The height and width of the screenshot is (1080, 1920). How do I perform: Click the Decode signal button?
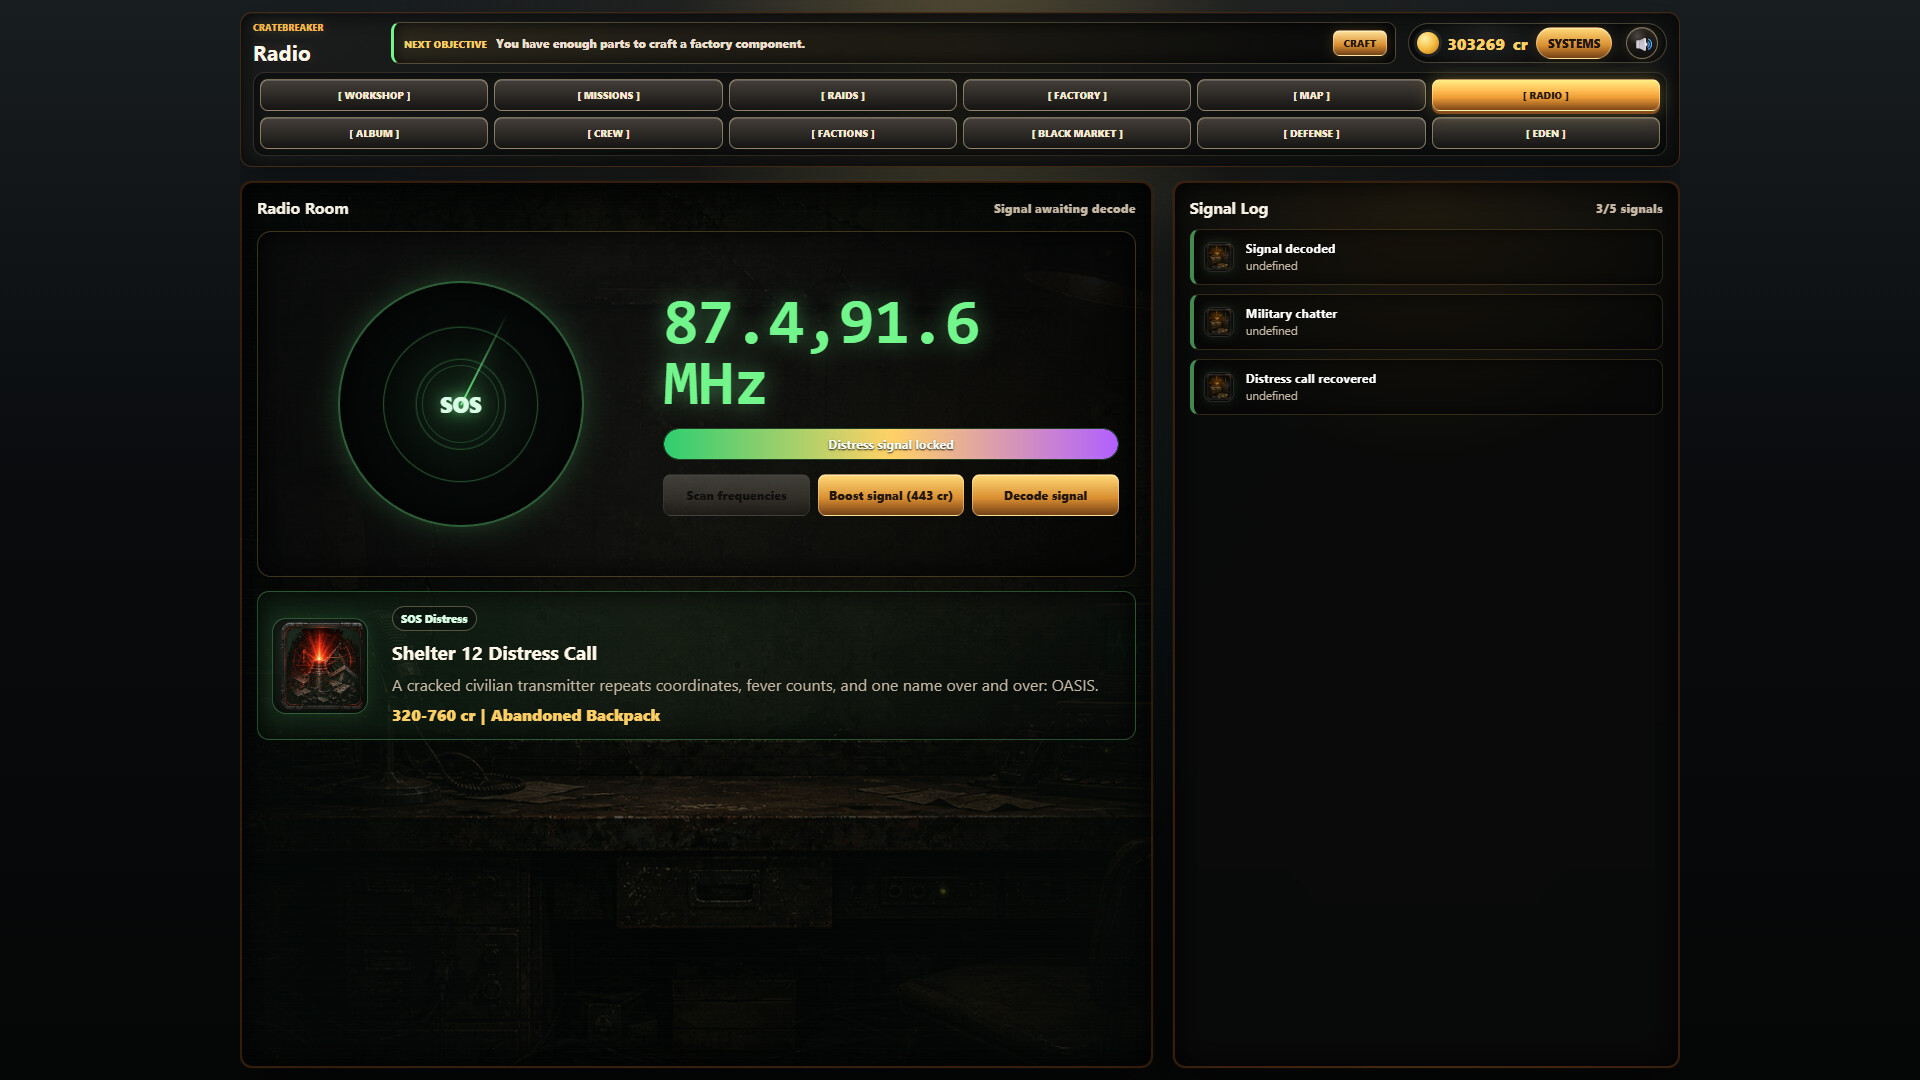tap(1045, 496)
